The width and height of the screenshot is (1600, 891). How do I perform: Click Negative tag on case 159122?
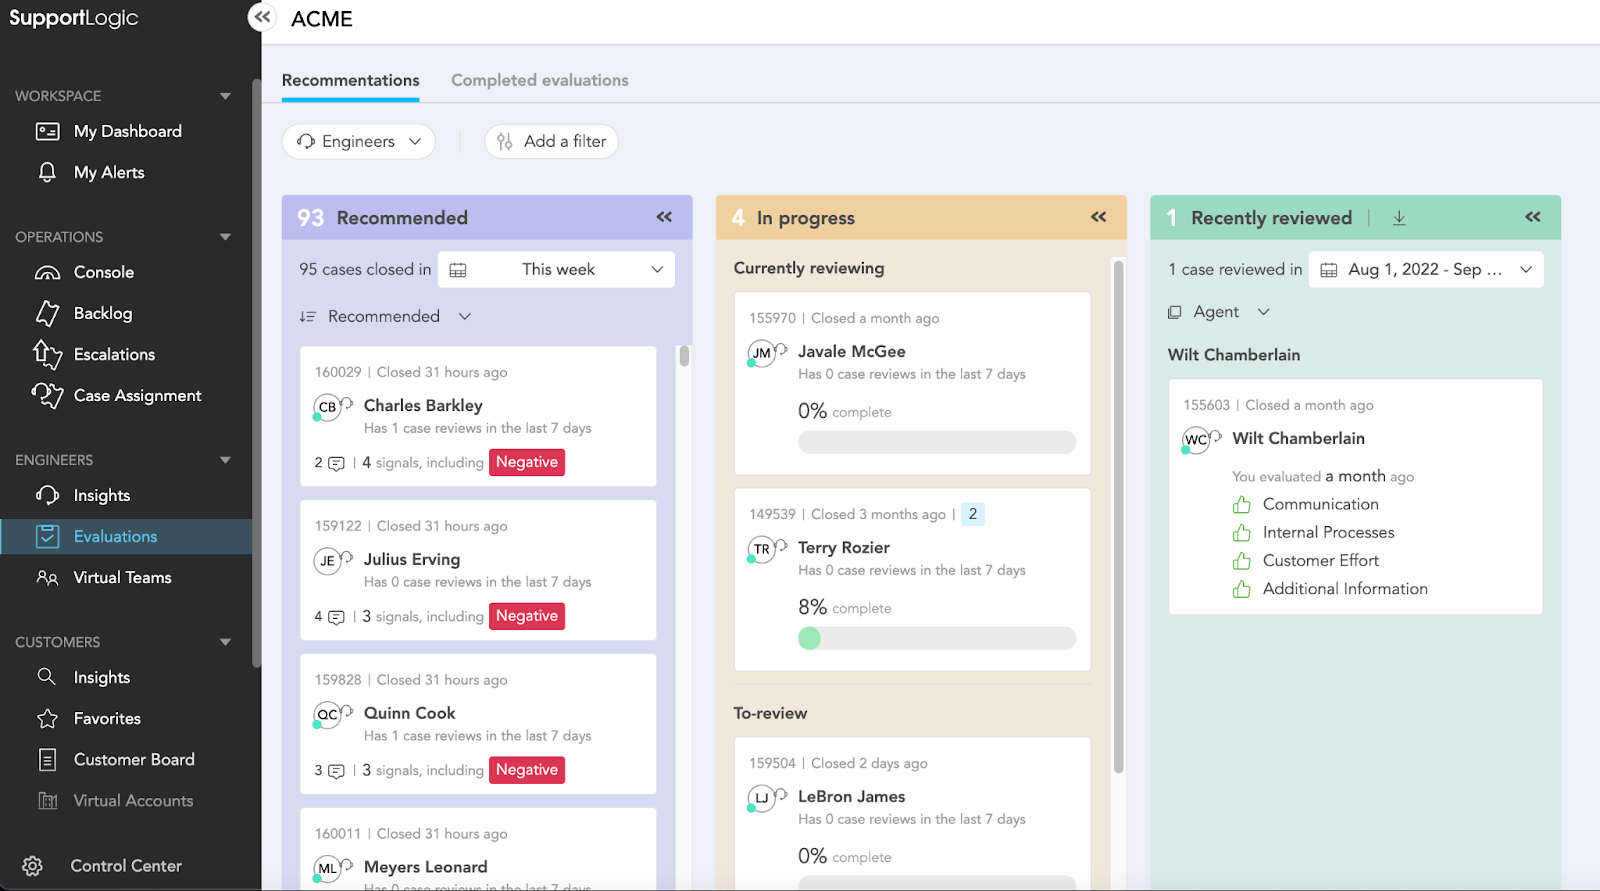click(527, 616)
